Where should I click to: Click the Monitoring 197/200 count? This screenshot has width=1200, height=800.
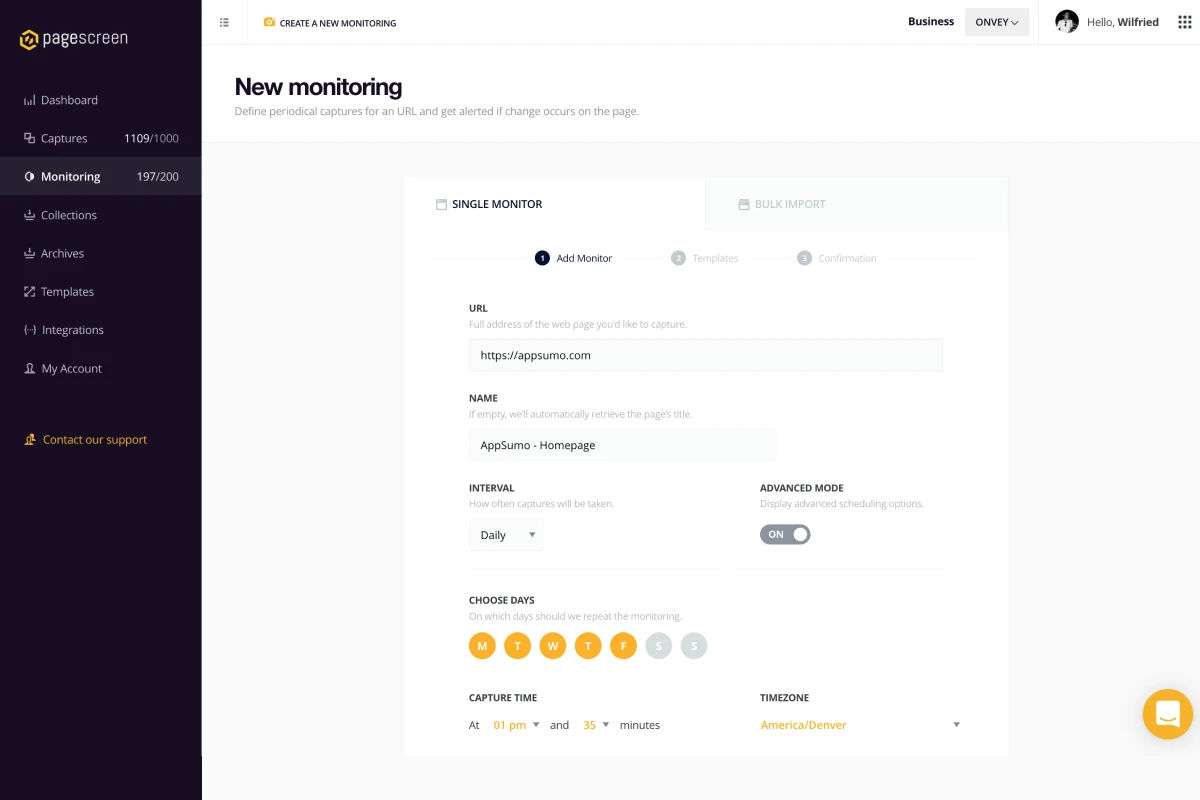(158, 177)
